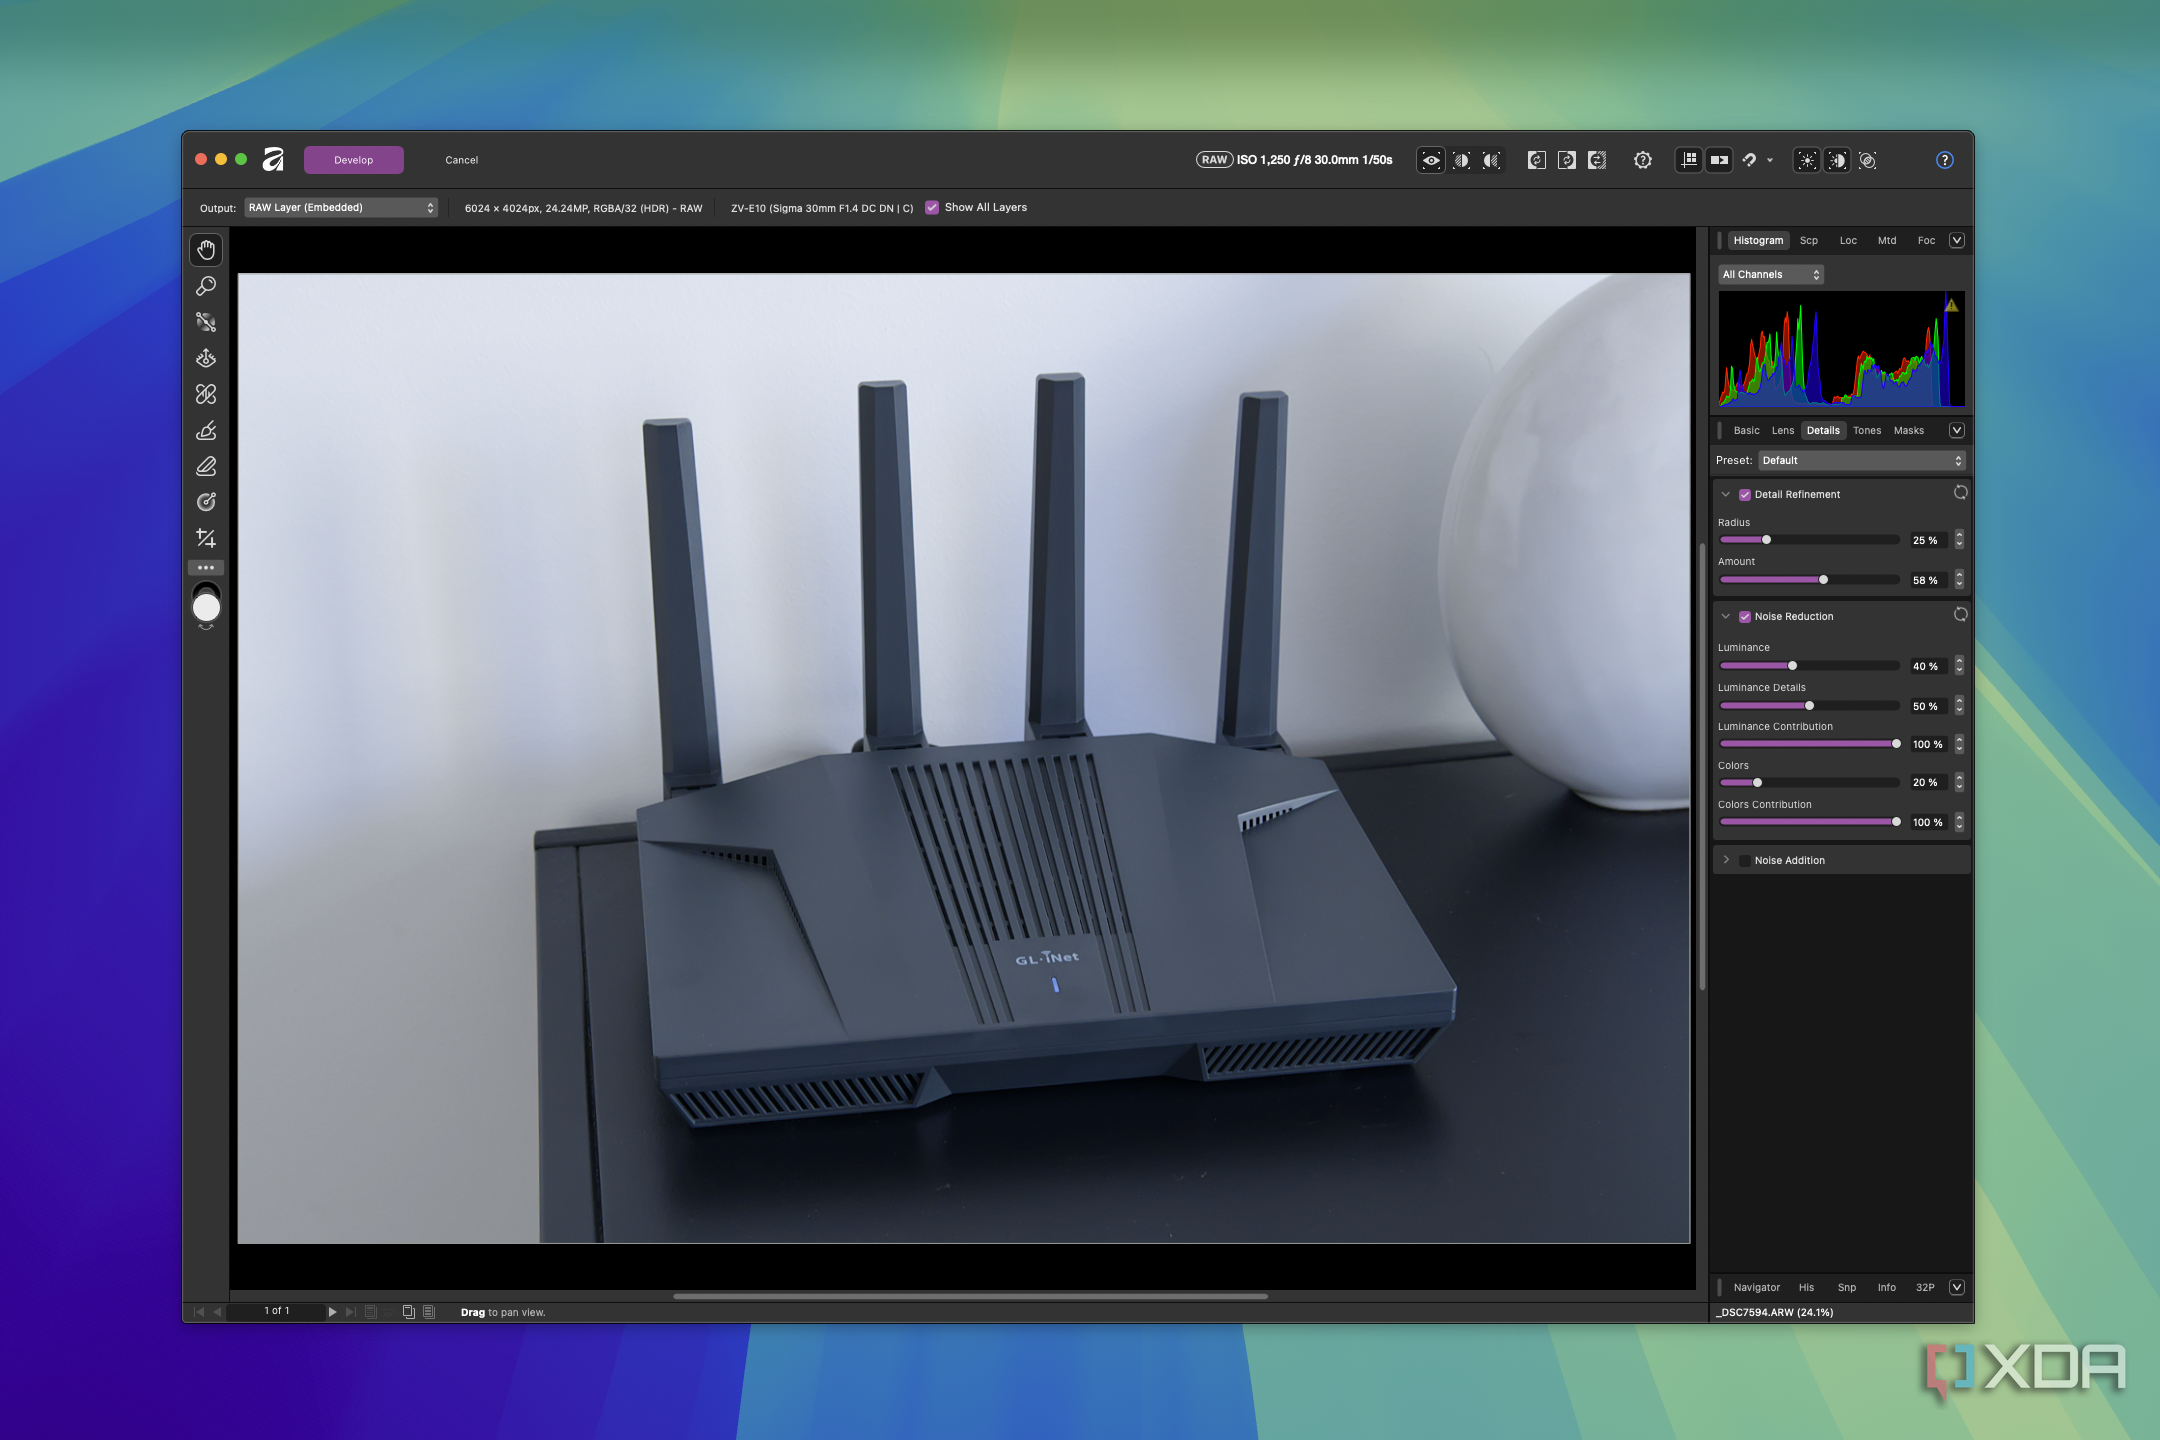Toggle single view eye icon
Viewport: 2160px width, 1440px height.
point(1431,160)
